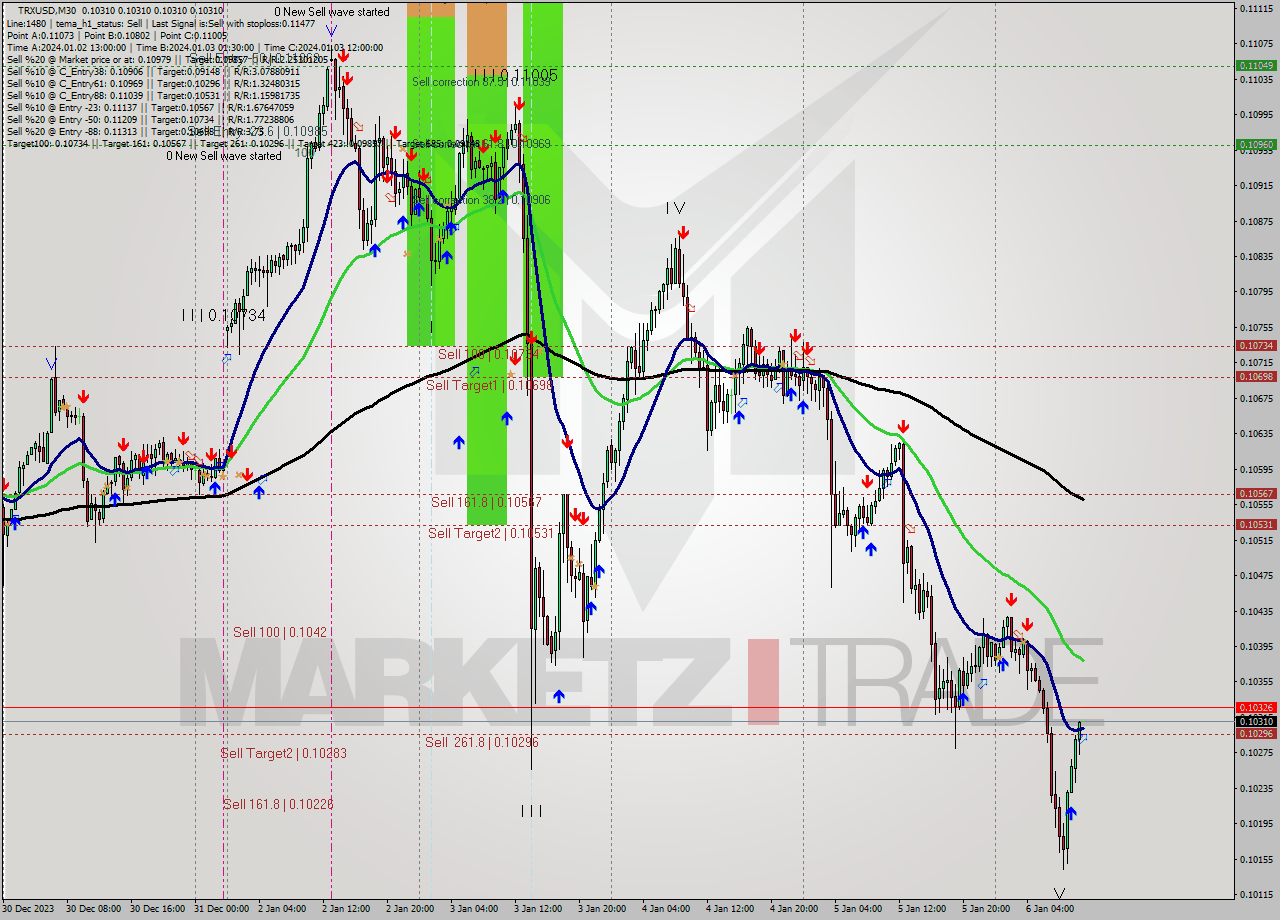Click the 'I I I 0.10734' wave label
This screenshot has width=1280, height=920.
(223, 315)
